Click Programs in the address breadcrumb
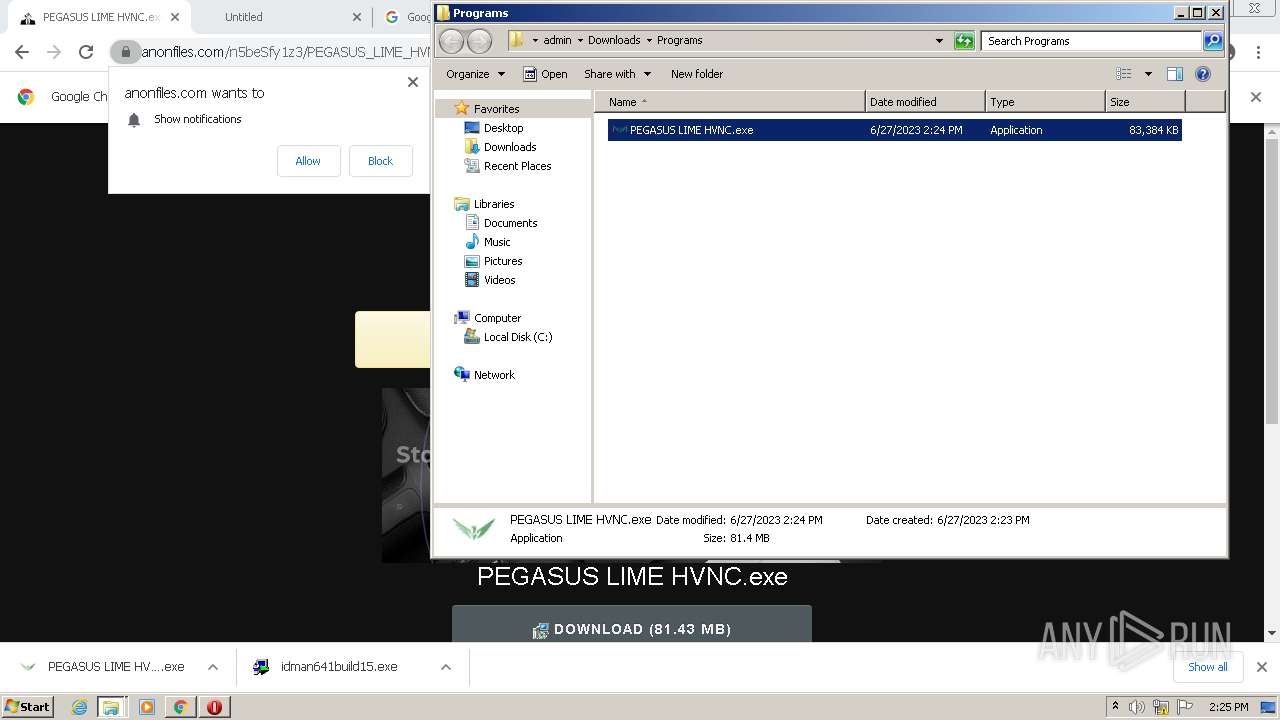Image resolution: width=1280 pixels, height=720 pixels. (x=679, y=41)
